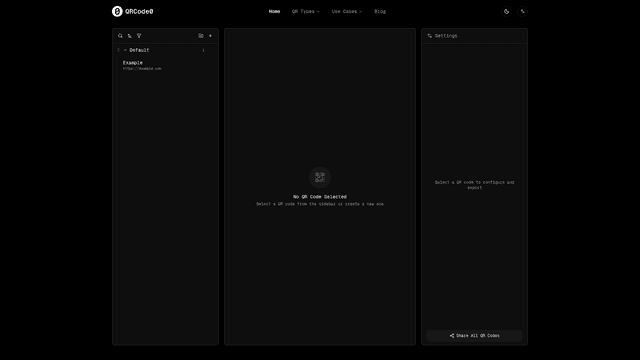Image resolution: width=640 pixels, height=360 pixels.
Task: Click the https://example.com URL text
Action: pyautogui.click(x=142, y=69)
